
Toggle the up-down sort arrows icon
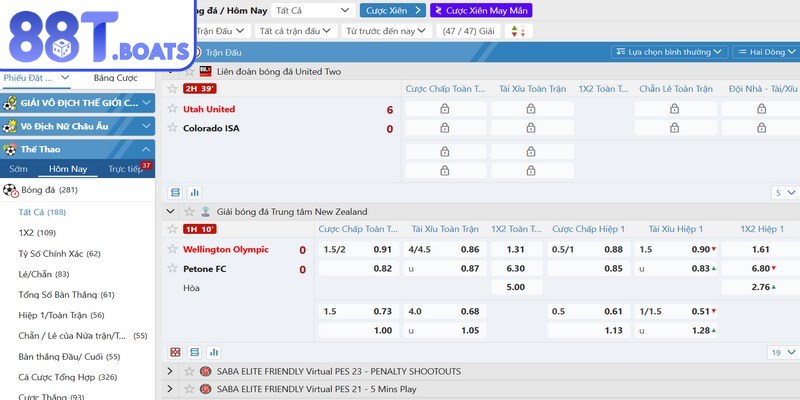[518, 31]
